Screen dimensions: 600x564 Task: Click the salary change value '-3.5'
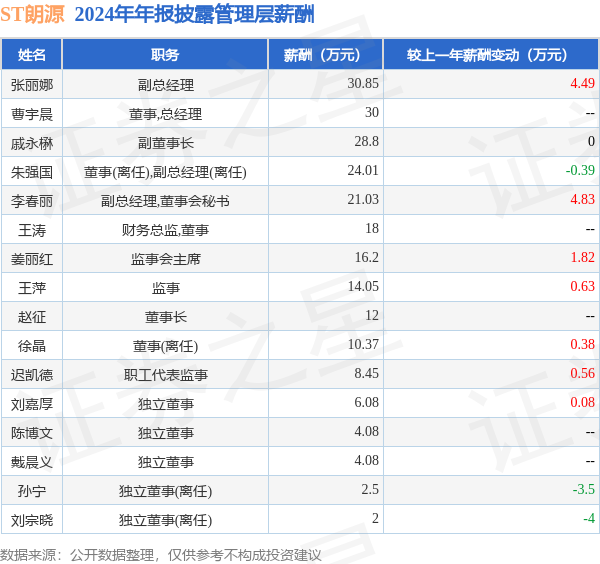pos(584,489)
